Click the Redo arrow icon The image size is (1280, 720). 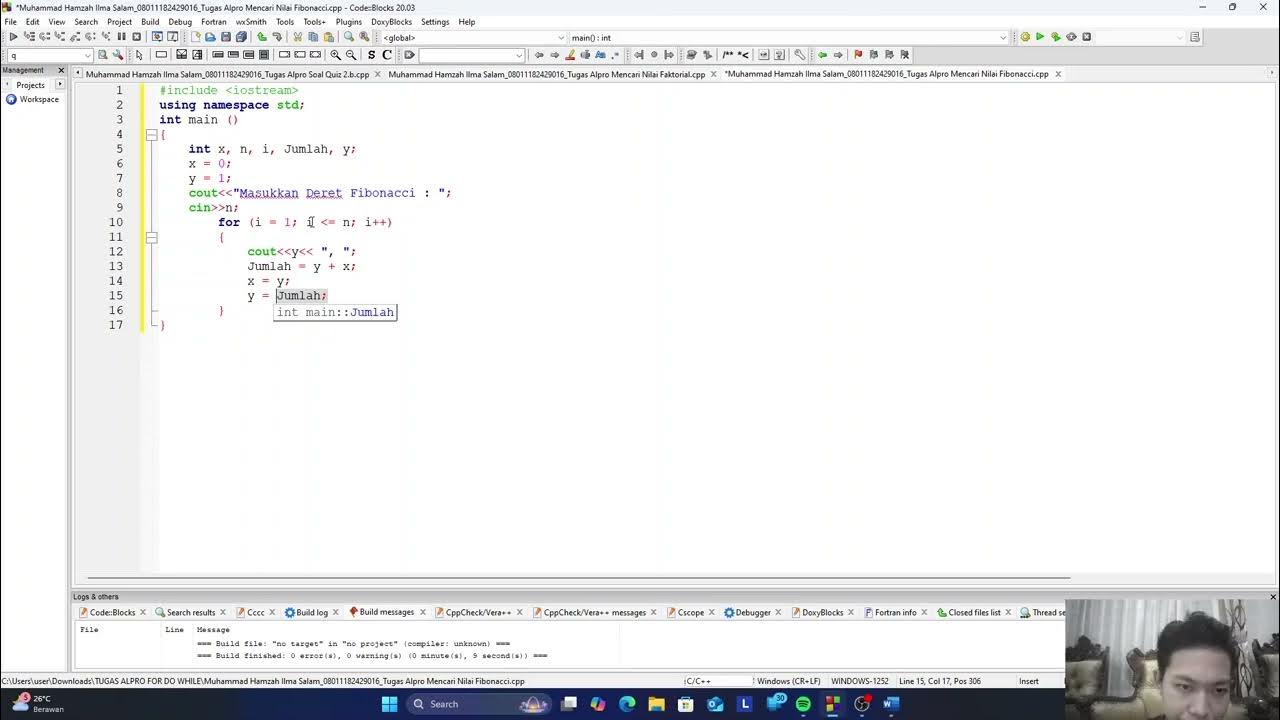278,37
